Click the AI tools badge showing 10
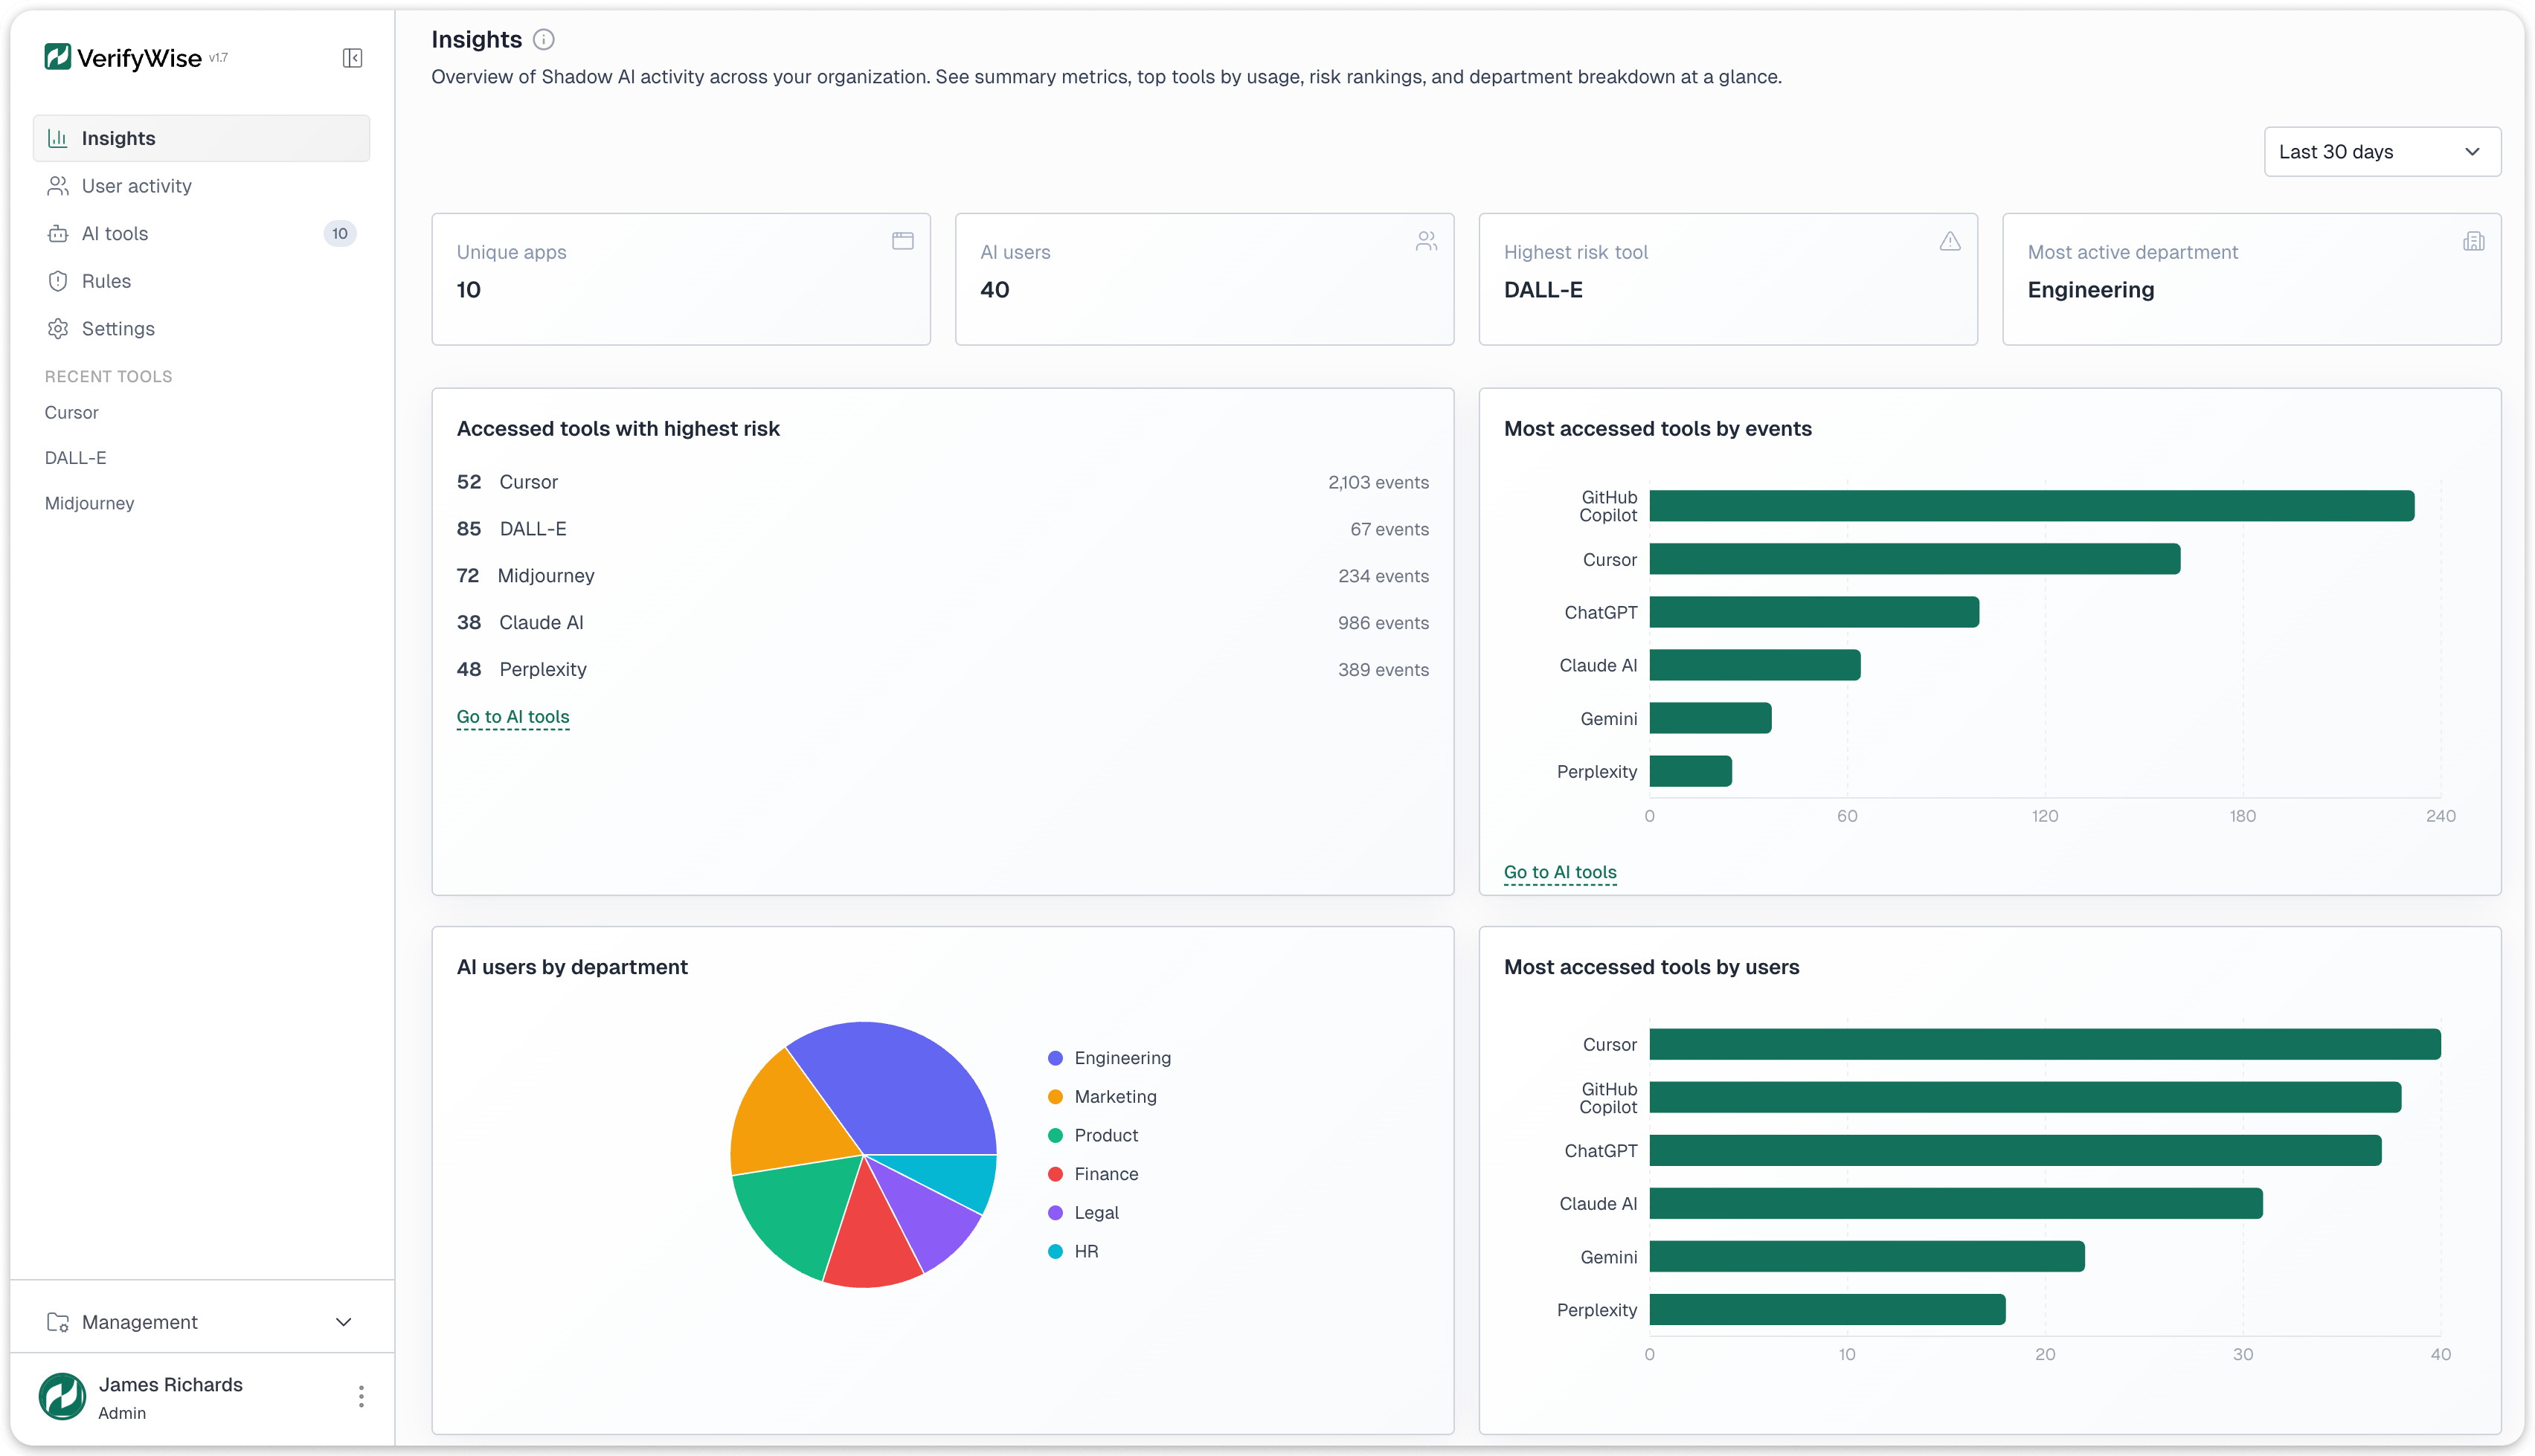Image resolution: width=2535 pixels, height=1456 pixels. [340, 233]
